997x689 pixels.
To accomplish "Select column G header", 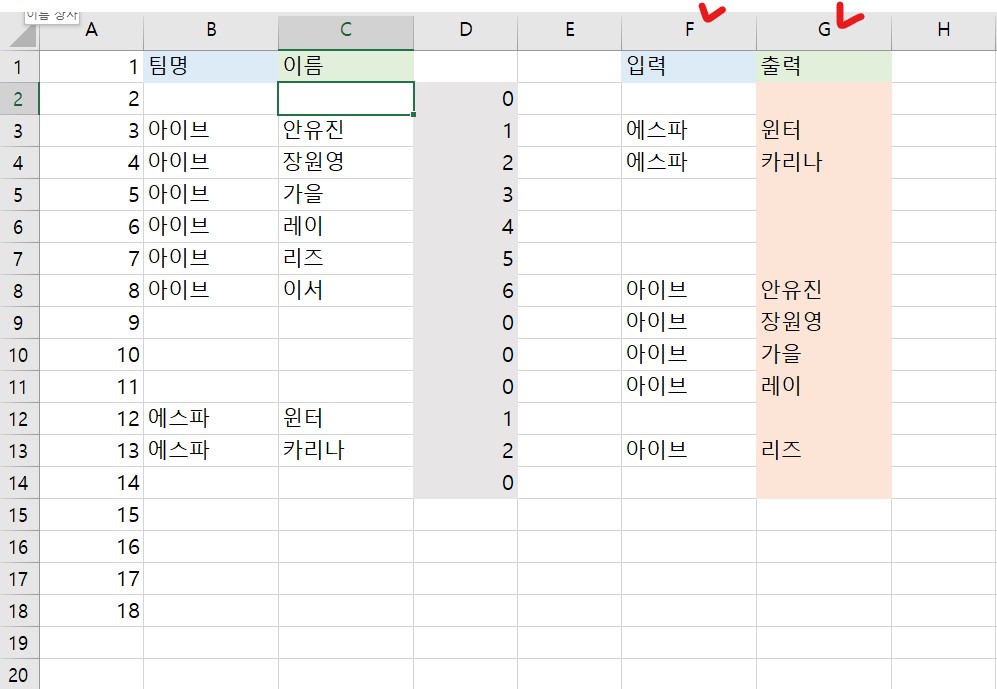I will pyautogui.click(x=824, y=30).
